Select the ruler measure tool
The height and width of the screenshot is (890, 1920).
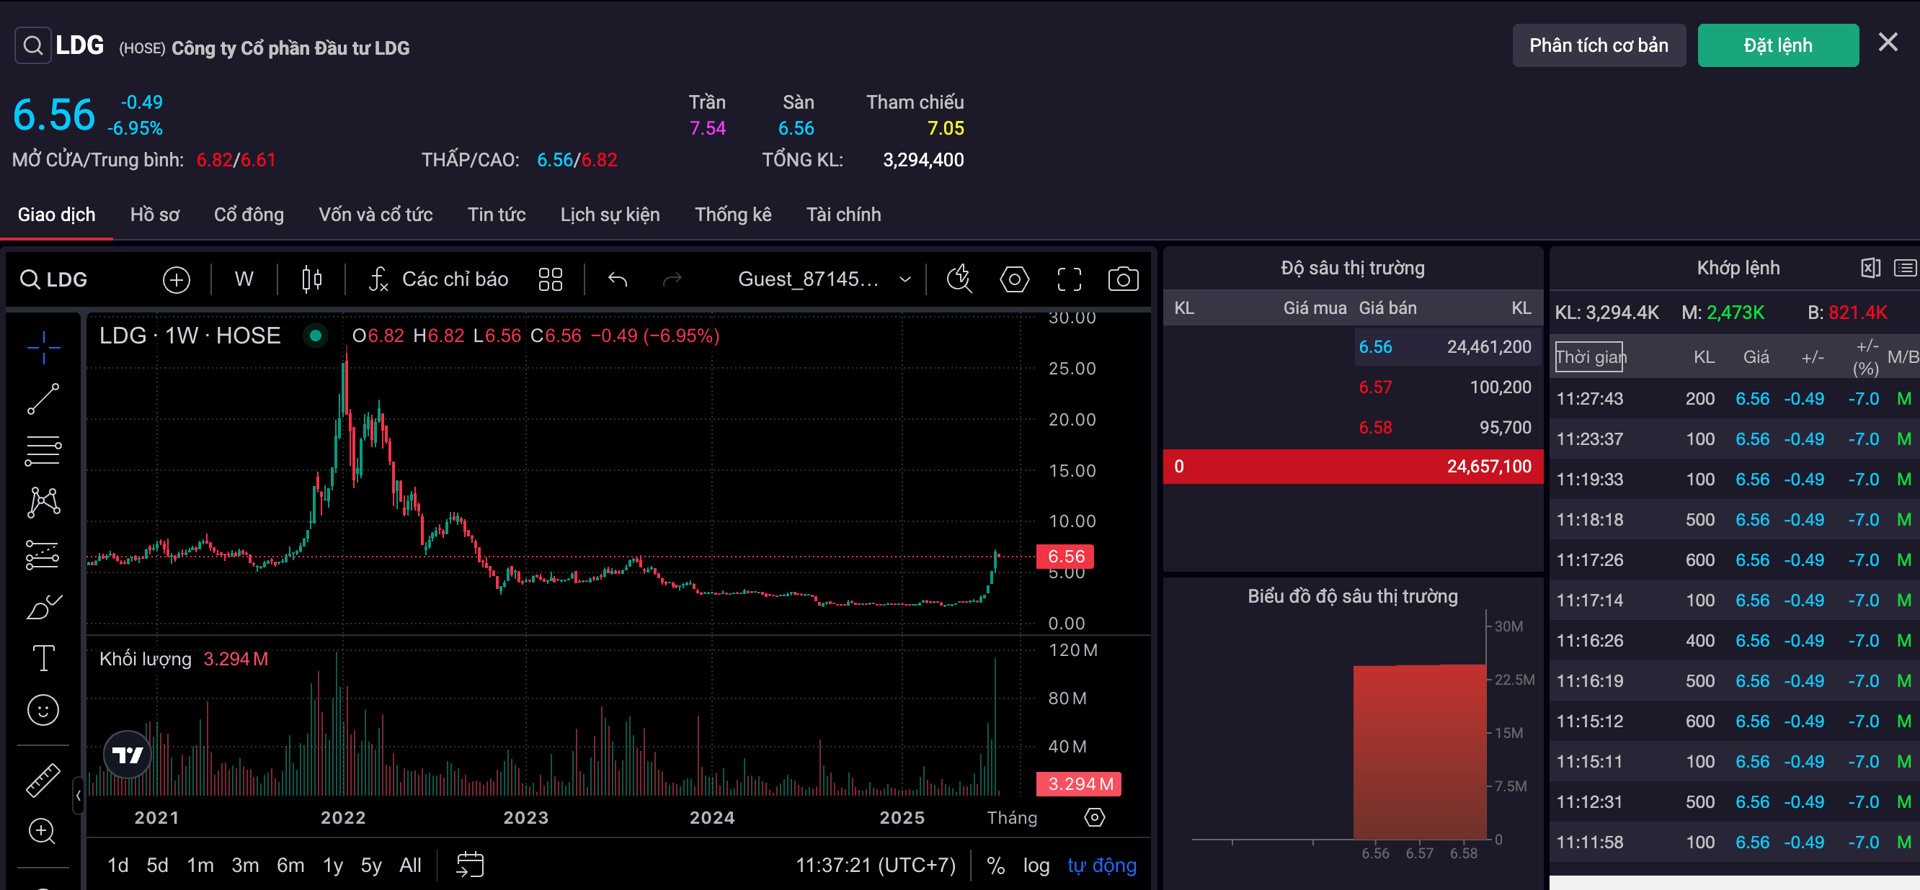coord(43,780)
